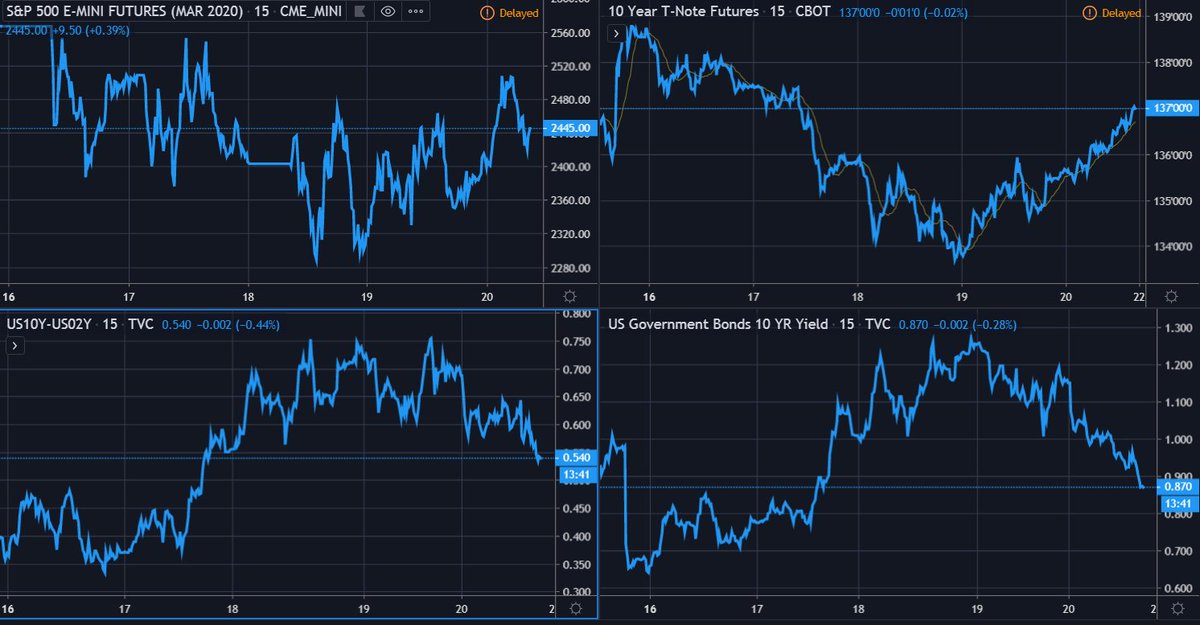Open the three-dot More menu on S&P 500 chart
1200x625 pixels.
415,12
